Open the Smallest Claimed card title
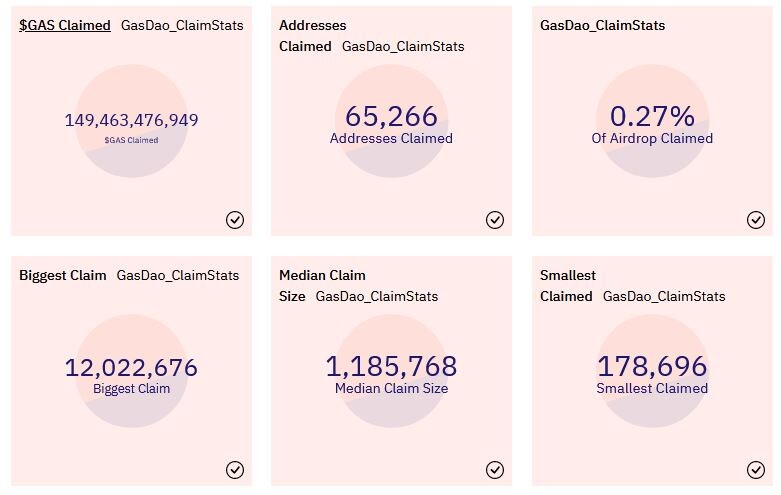This screenshot has width=781, height=495. (568, 286)
